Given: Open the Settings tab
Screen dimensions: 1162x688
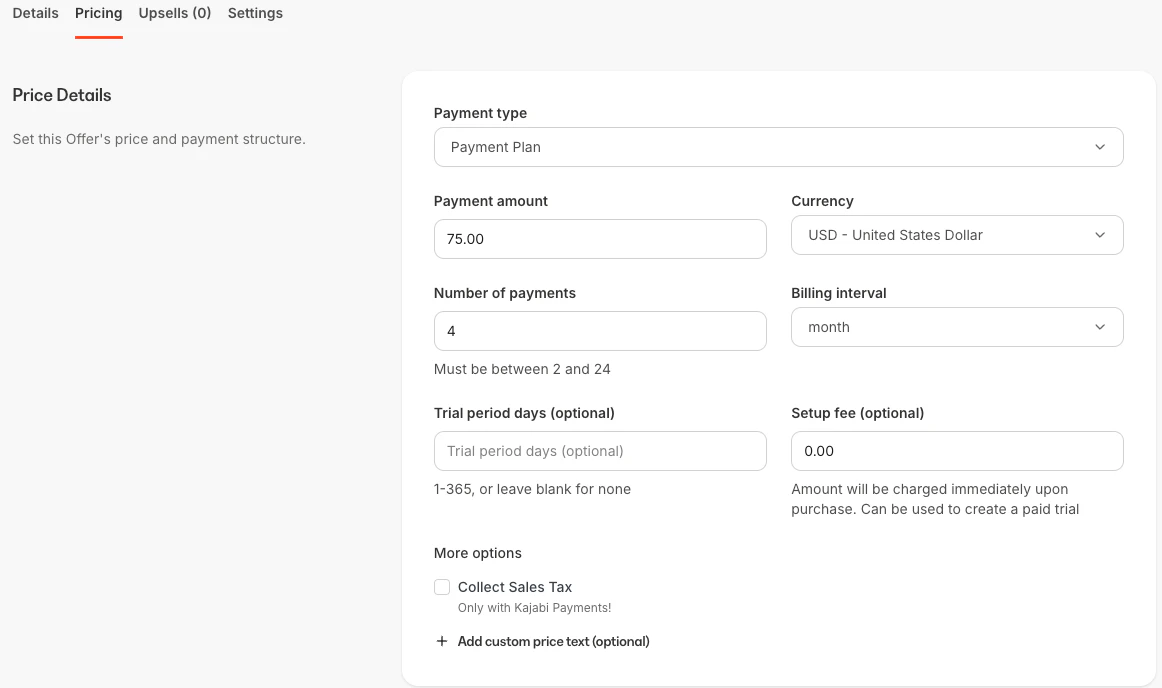Looking at the screenshot, I should [255, 13].
